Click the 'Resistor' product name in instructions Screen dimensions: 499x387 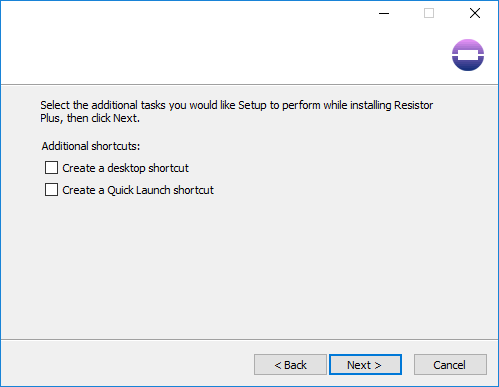(x=413, y=105)
